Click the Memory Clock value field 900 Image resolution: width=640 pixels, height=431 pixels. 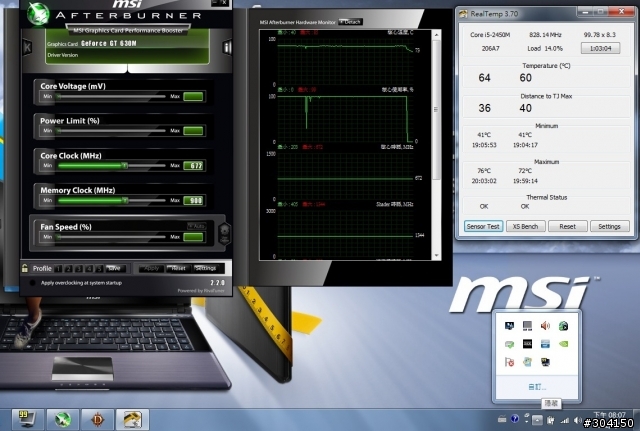point(193,200)
